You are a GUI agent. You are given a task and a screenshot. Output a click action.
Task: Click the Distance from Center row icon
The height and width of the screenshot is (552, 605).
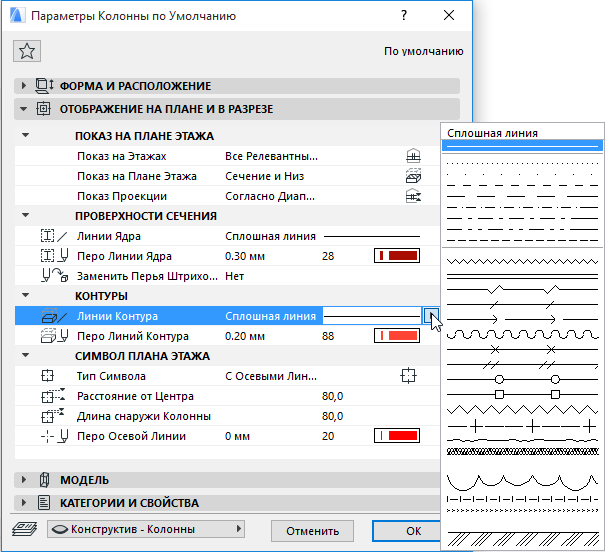(x=53, y=396)
